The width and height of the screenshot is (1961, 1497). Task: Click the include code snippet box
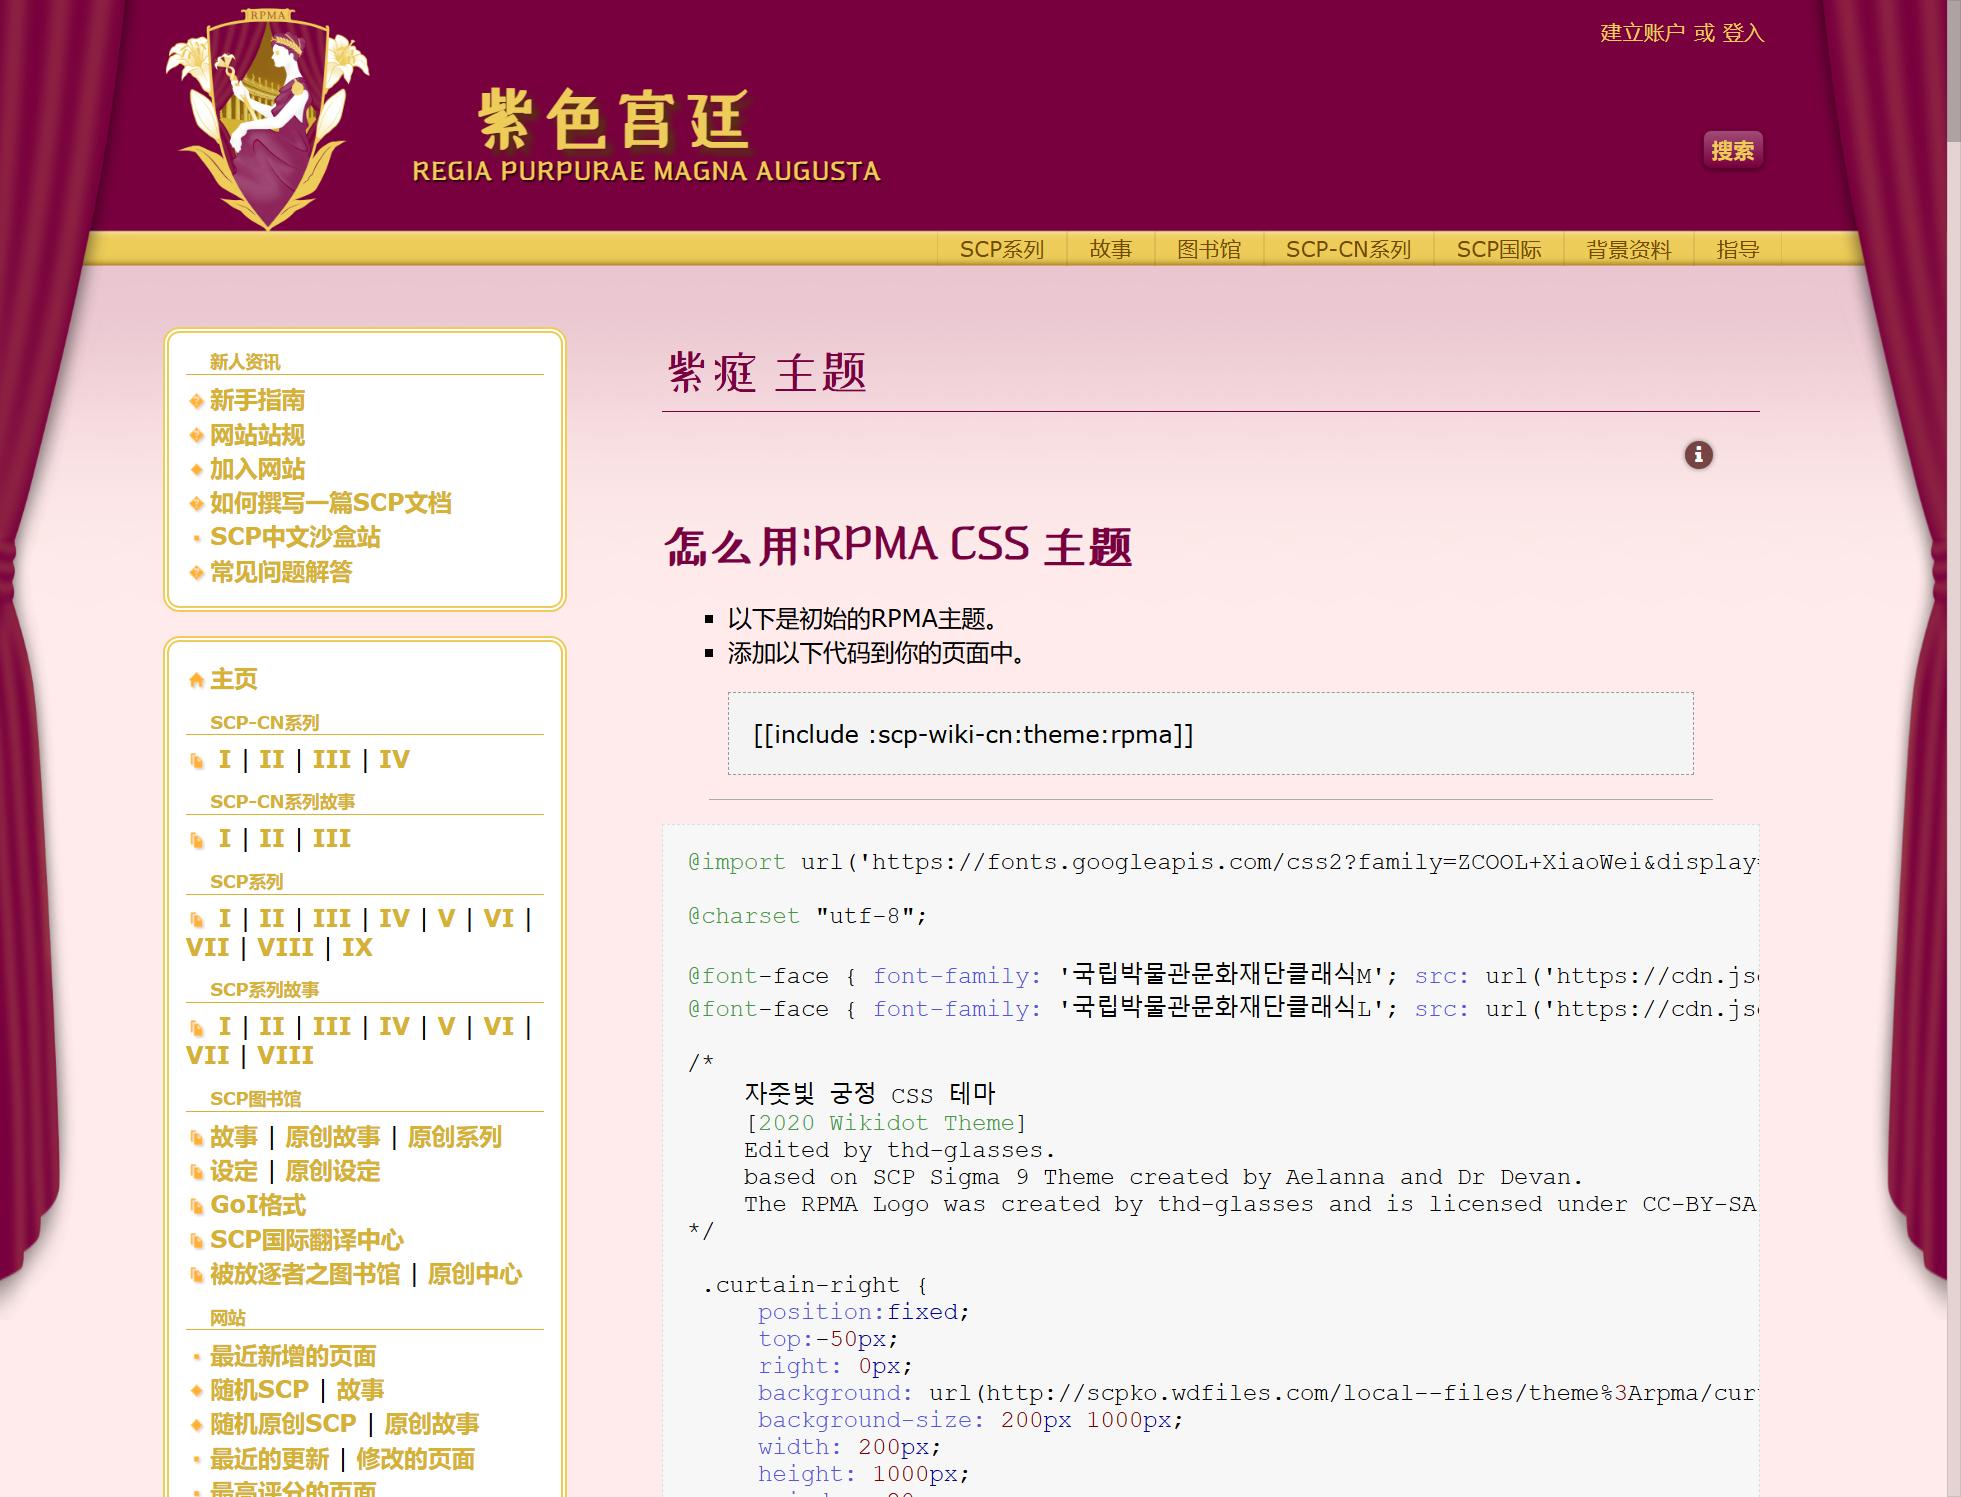[1210, 734]
